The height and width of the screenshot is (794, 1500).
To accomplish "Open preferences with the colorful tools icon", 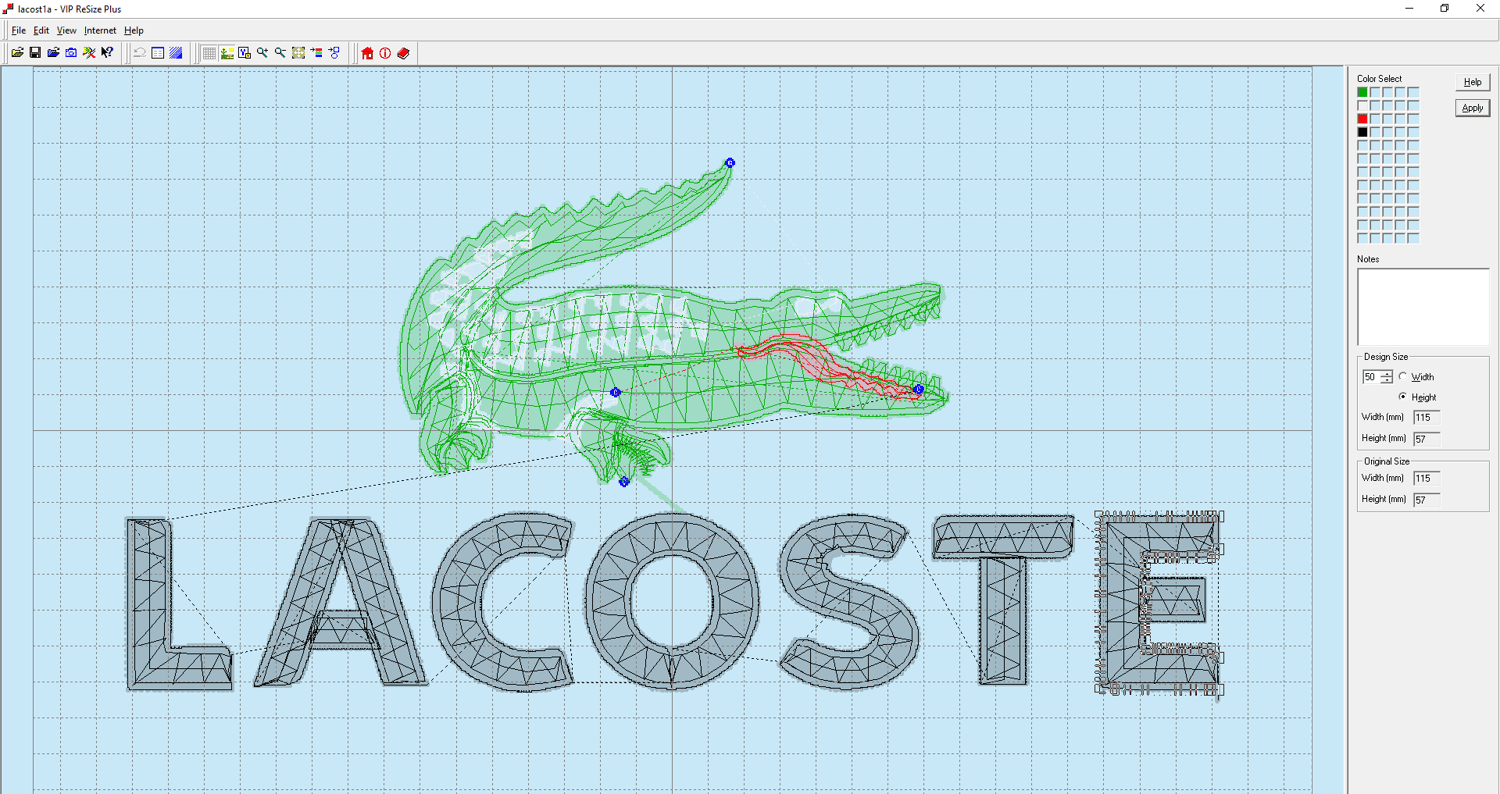I will 89,53.
